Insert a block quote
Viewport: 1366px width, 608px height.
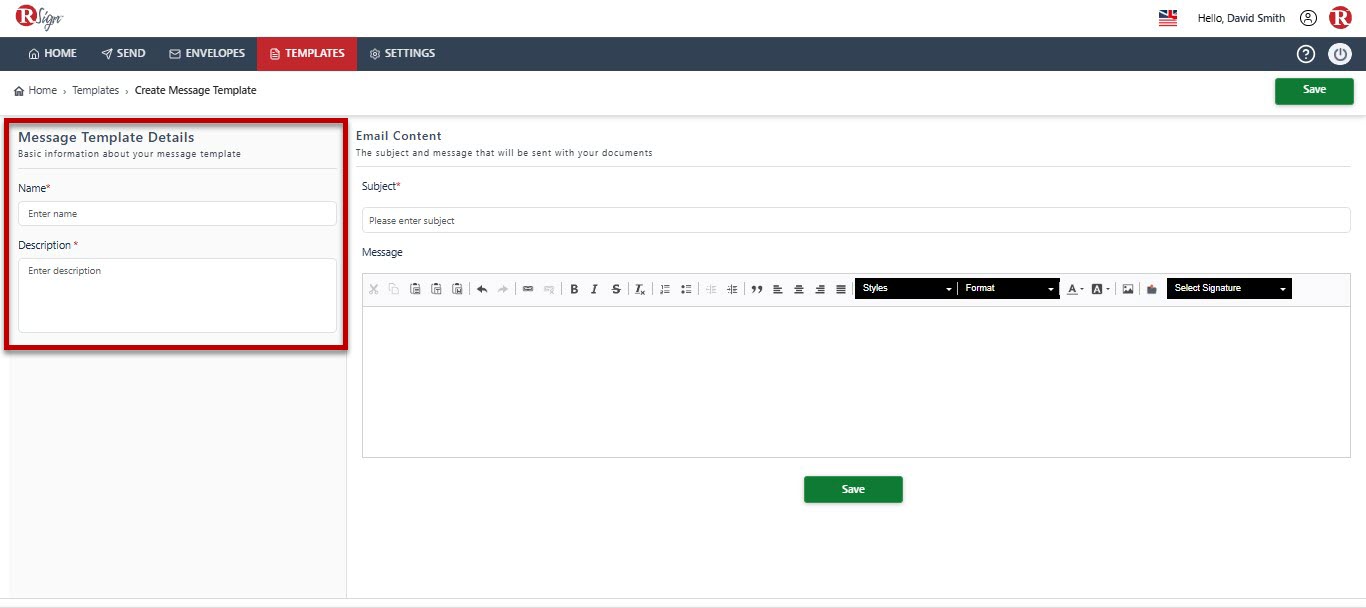tap(757, 289)
